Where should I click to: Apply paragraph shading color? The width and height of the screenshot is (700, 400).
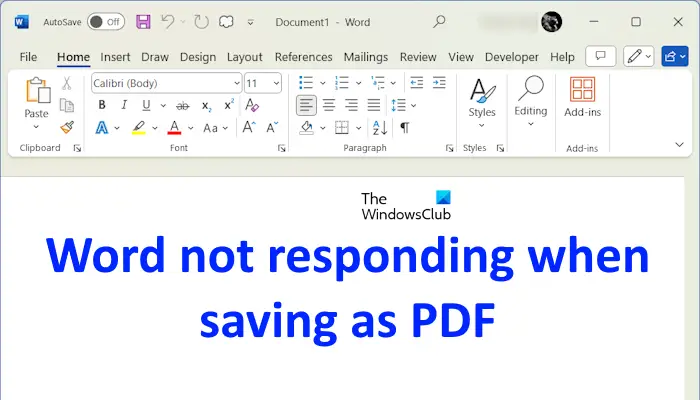click(x=307, y=128)
